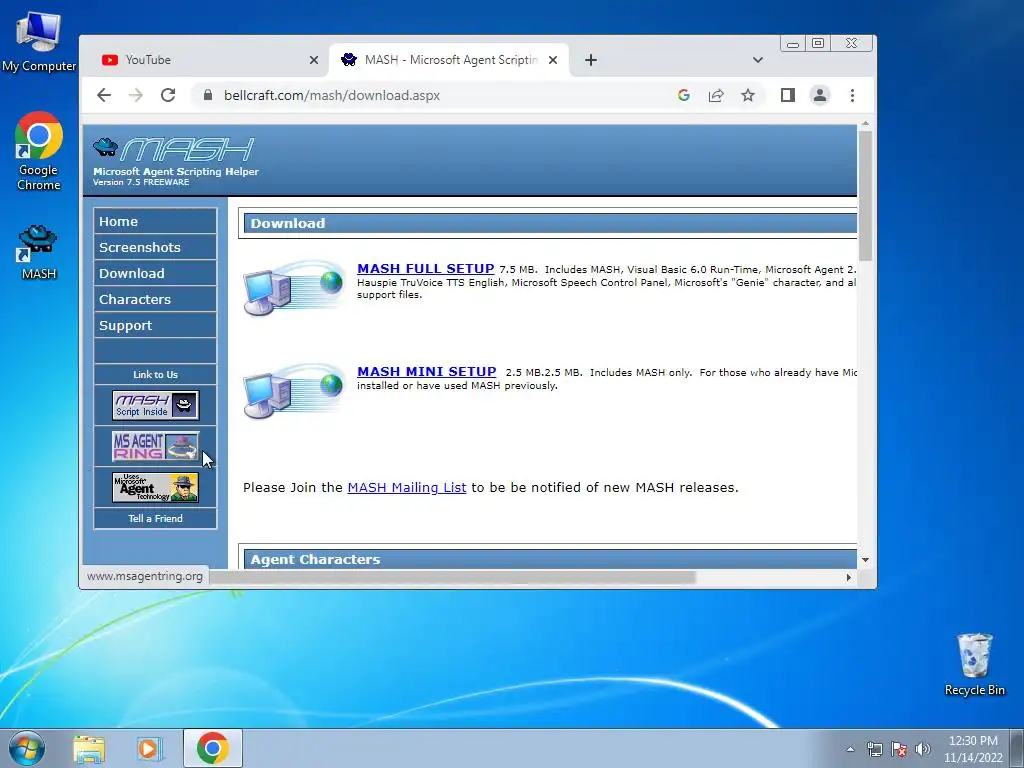
Task: Click the volume speaker tray icon
Action: click(x=923, y=749)
